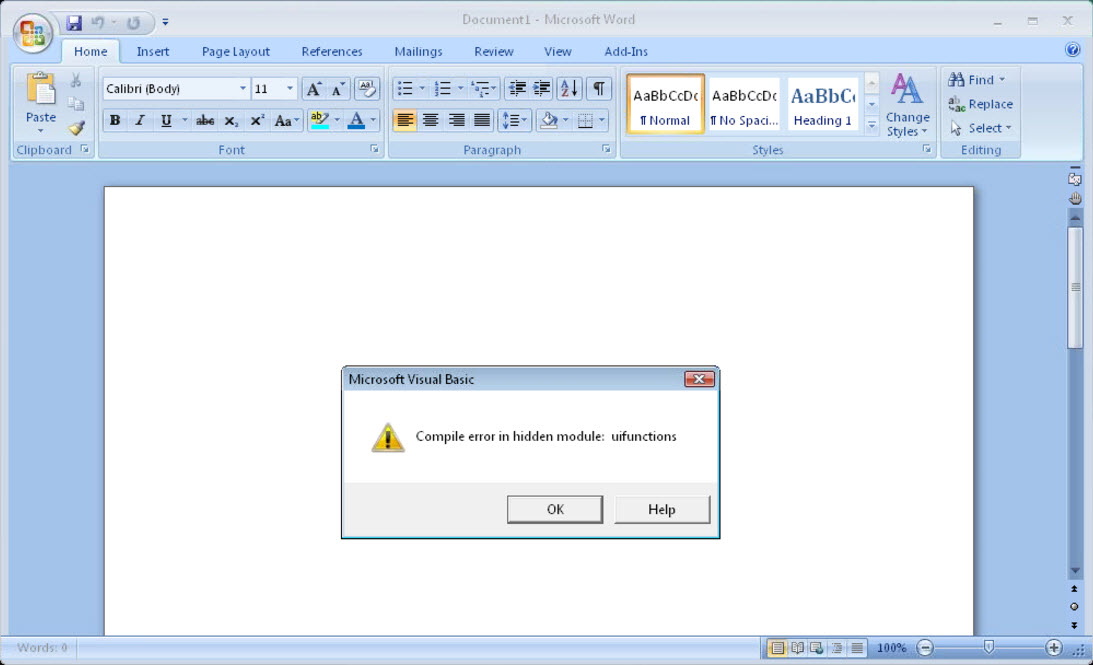Center the paragraph text
Image resolution: width=1093 pixels, height=665 pixels.
pyautogui.click(x=431, y=121)
